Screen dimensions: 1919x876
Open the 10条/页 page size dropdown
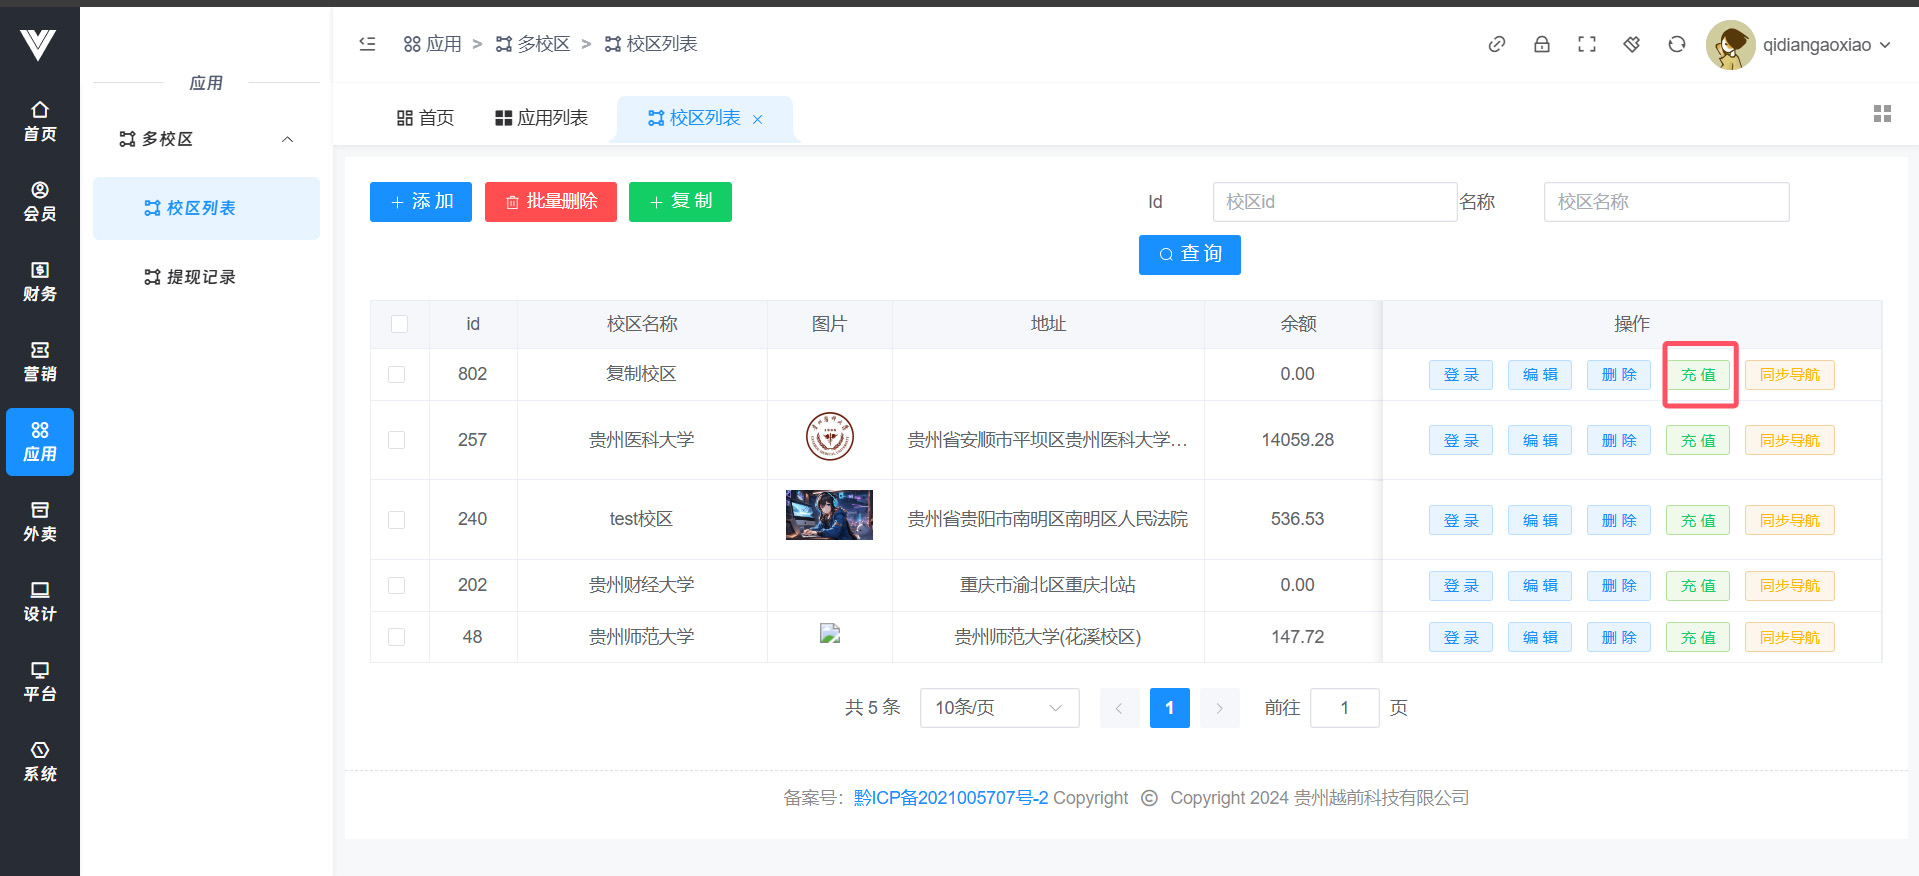click(x=998, y=708)
